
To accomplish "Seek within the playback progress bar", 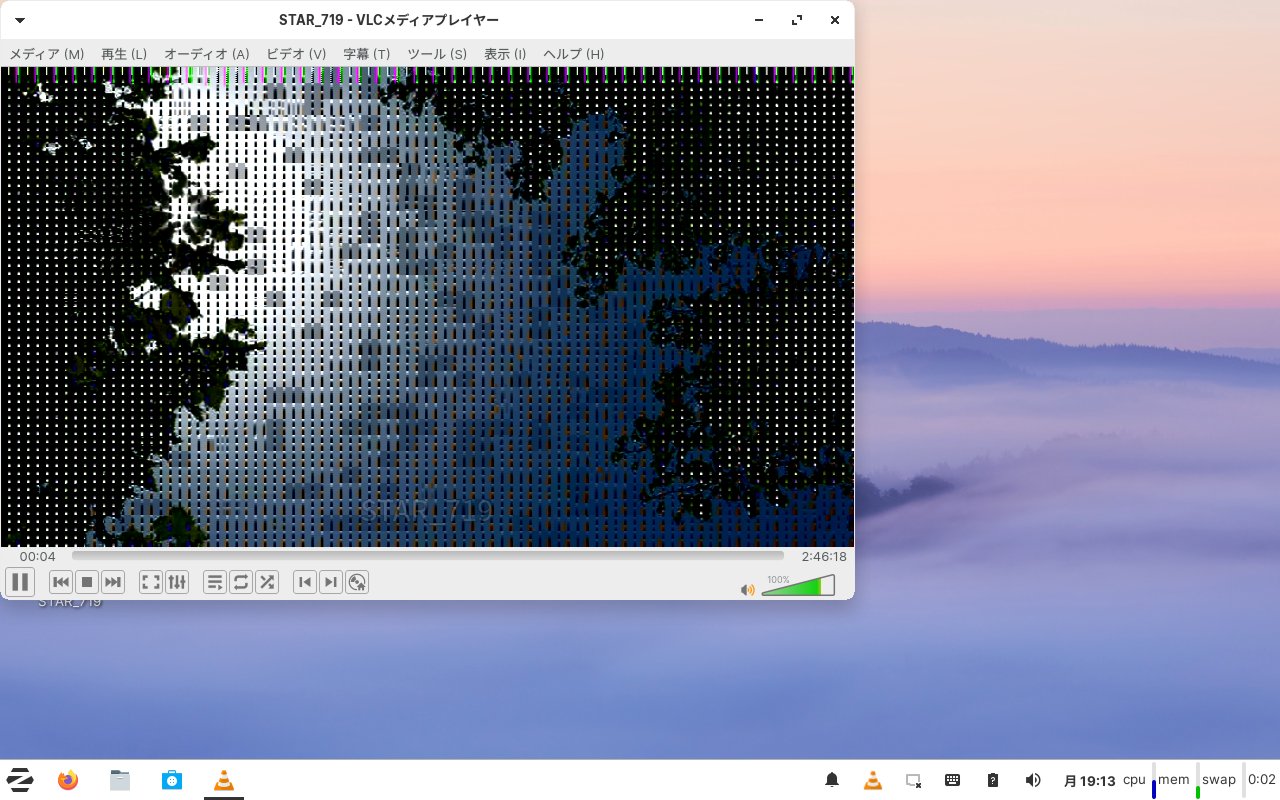I will (428, 556).
